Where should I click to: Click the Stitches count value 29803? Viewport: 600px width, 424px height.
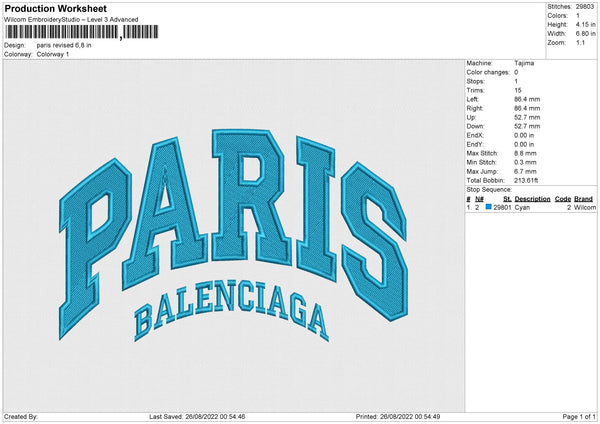click(x=585, y=6)
